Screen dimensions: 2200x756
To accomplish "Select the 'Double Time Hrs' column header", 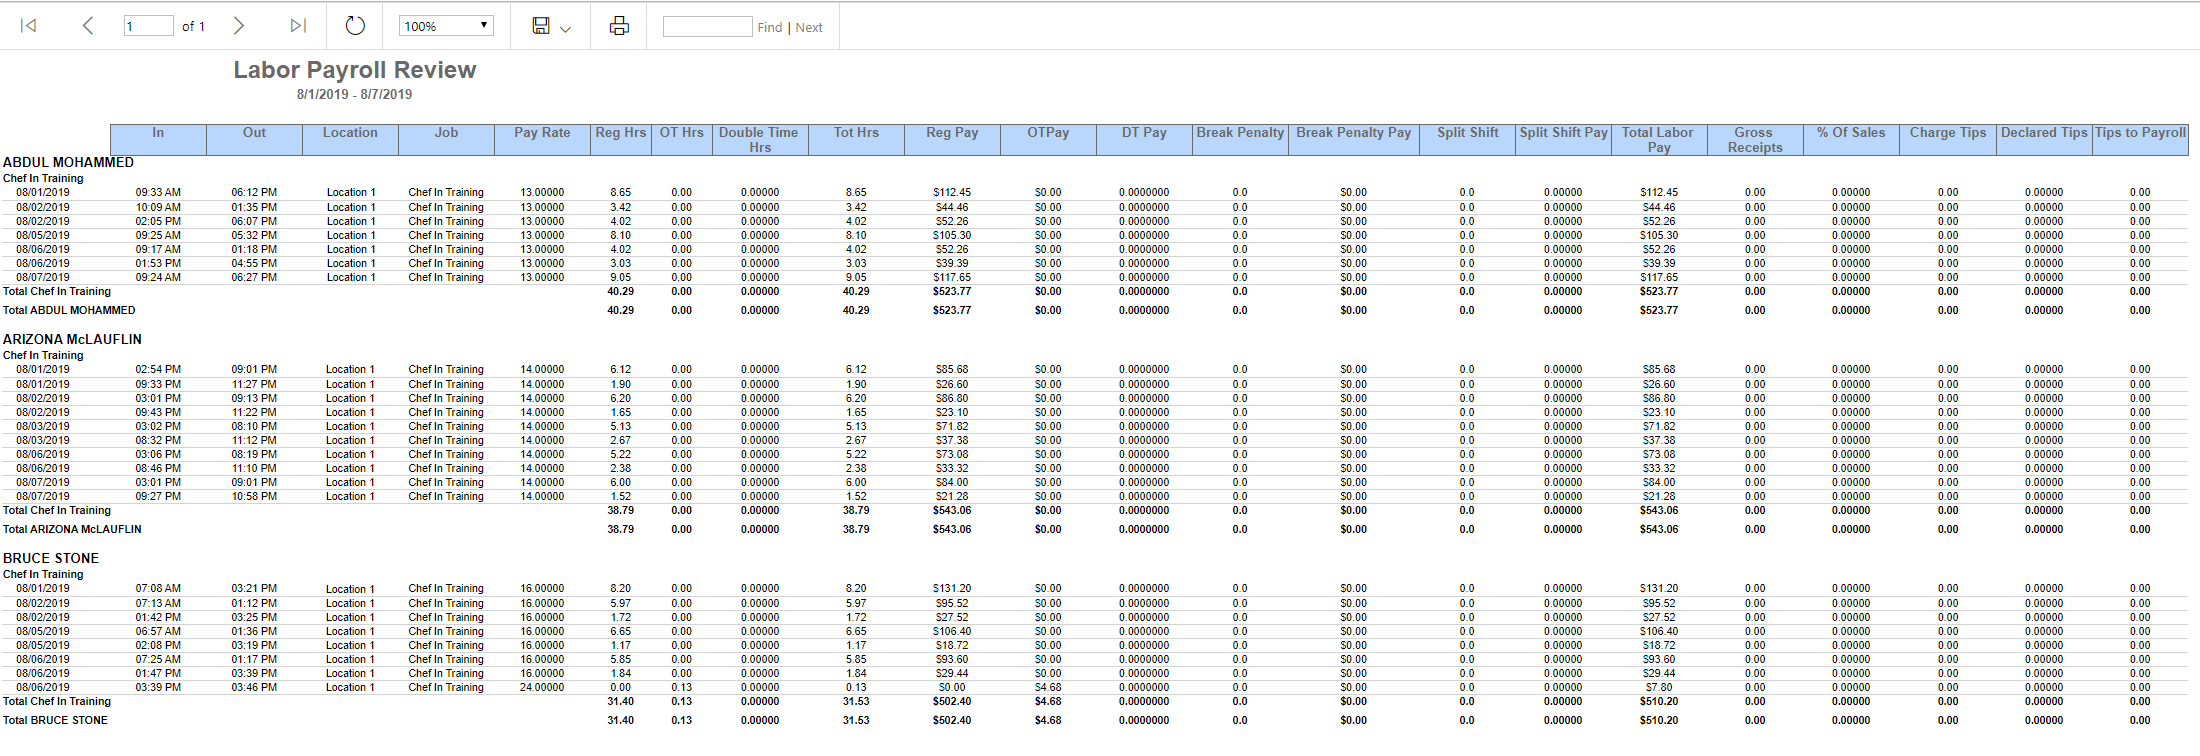I will click(760, 140).
